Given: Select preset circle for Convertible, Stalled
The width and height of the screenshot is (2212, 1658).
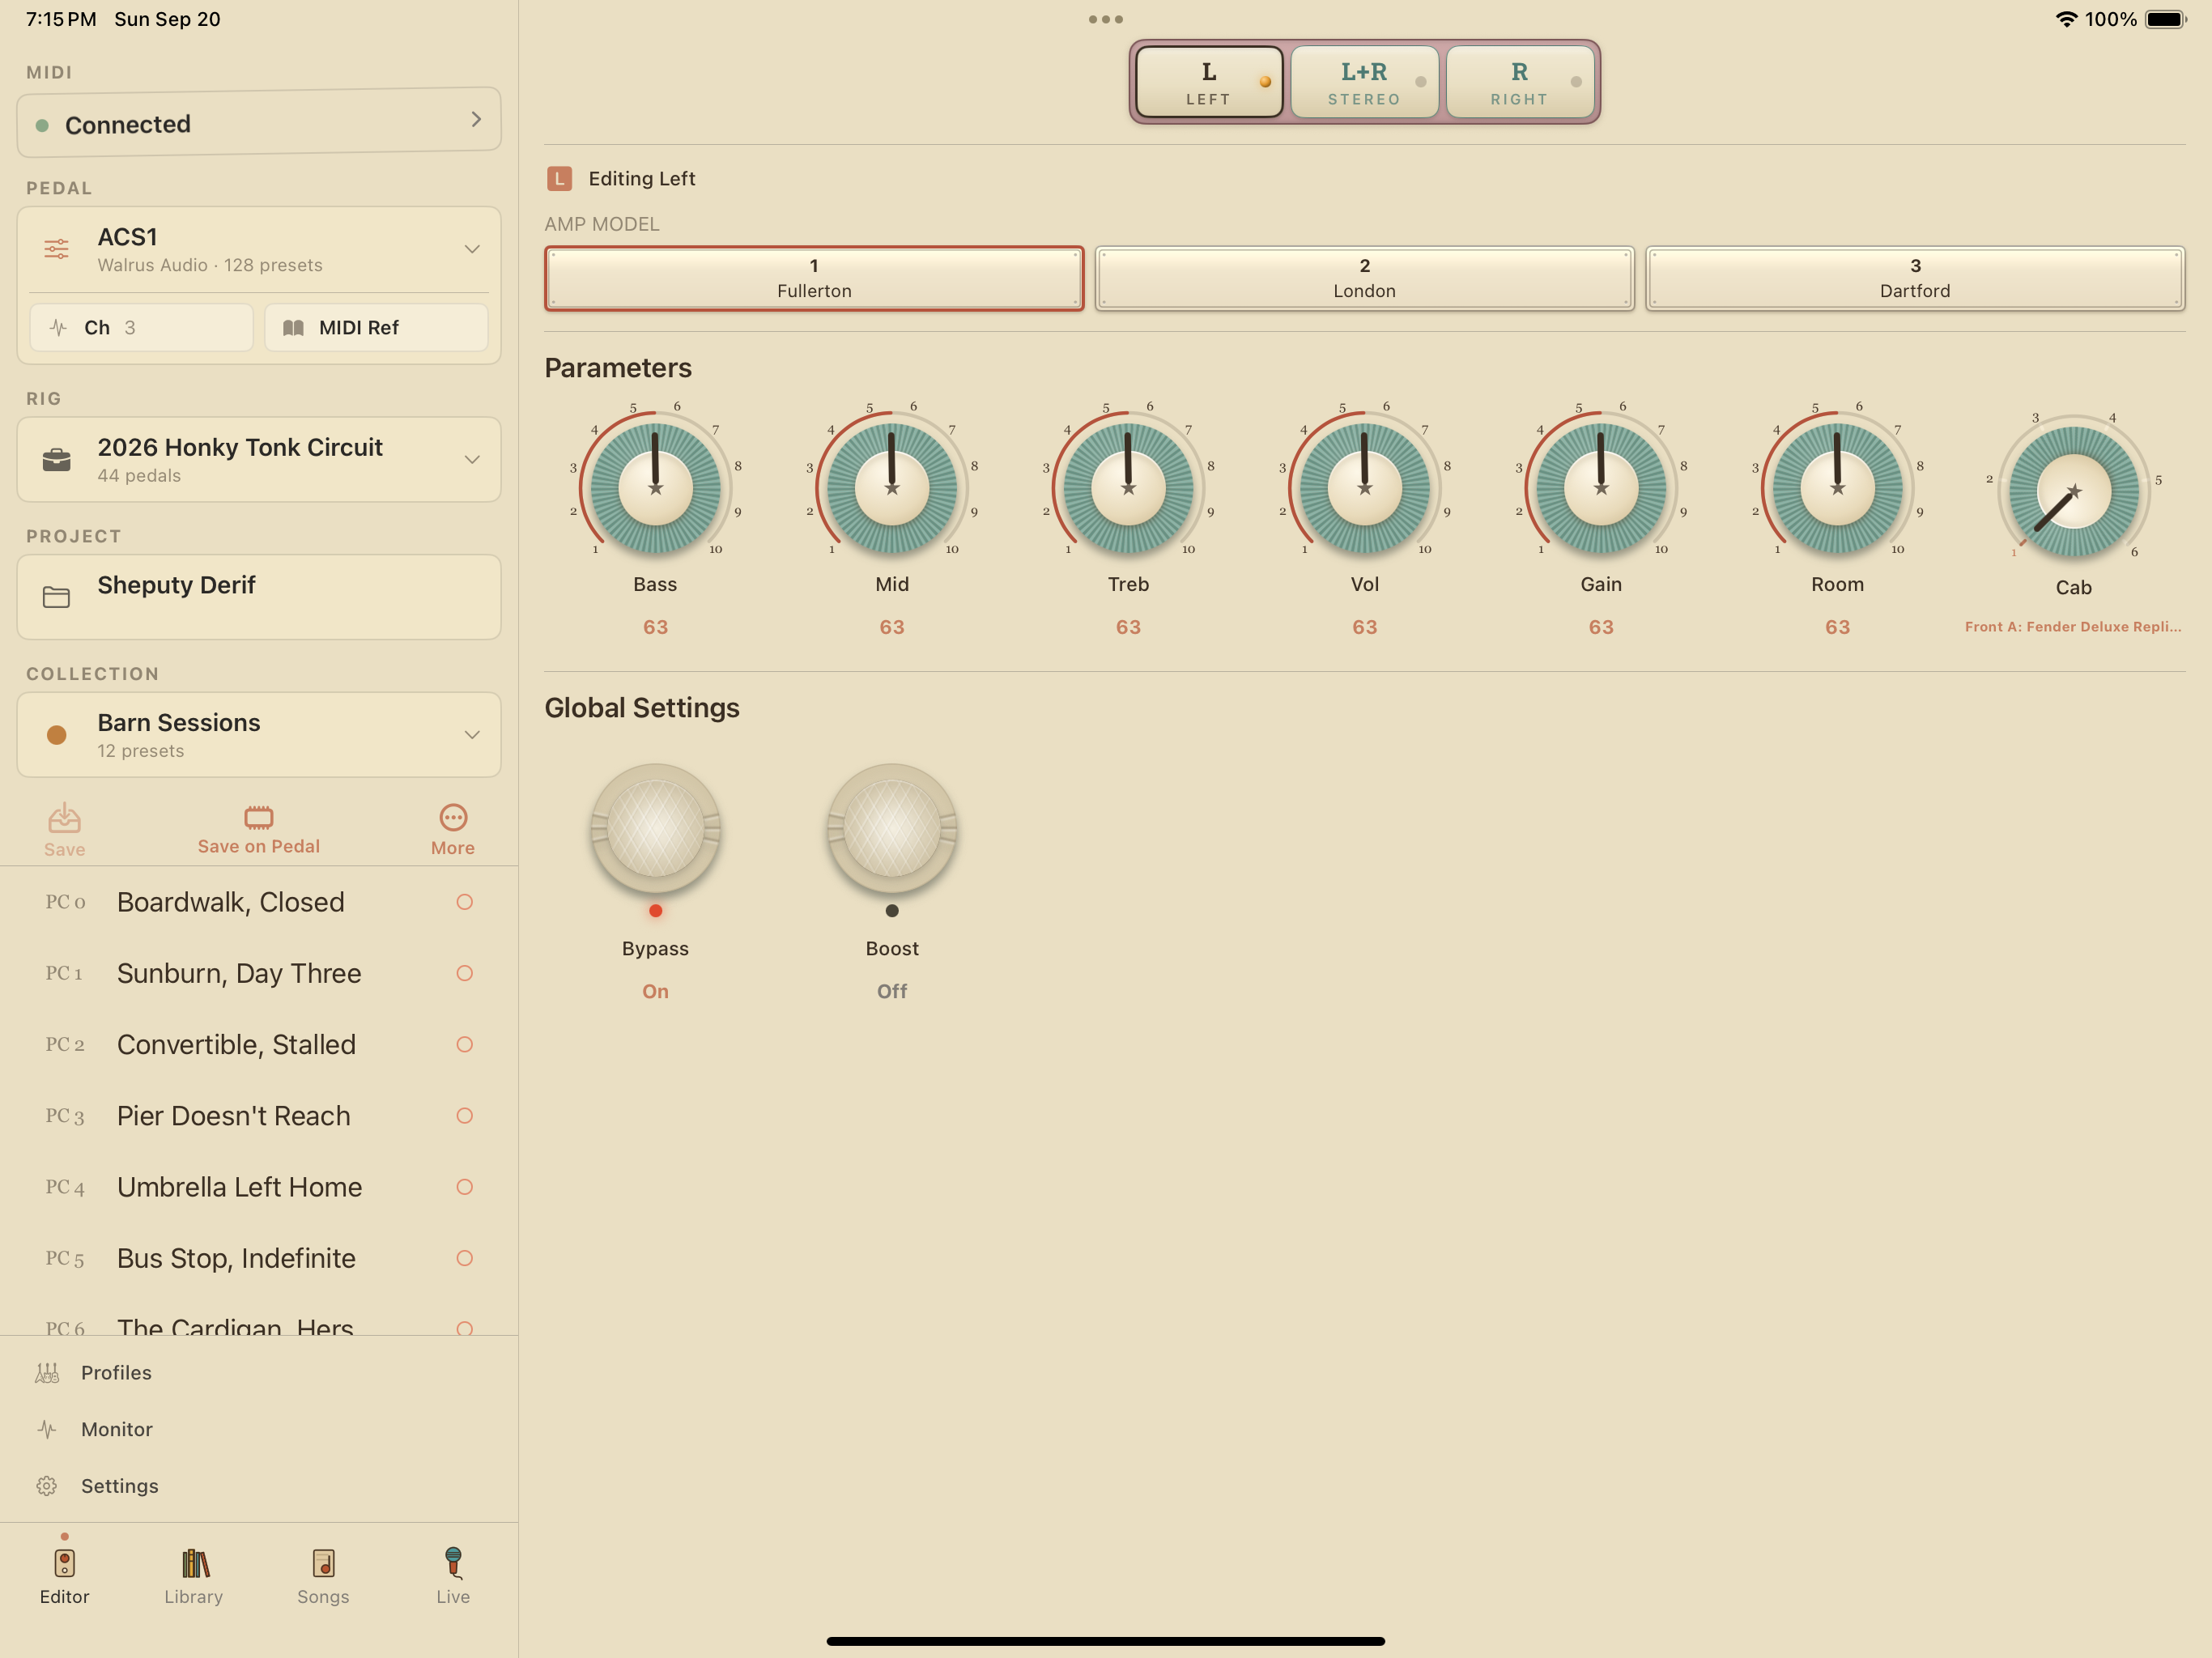Looking at the screenshot, I should (x=464, y=1045).
